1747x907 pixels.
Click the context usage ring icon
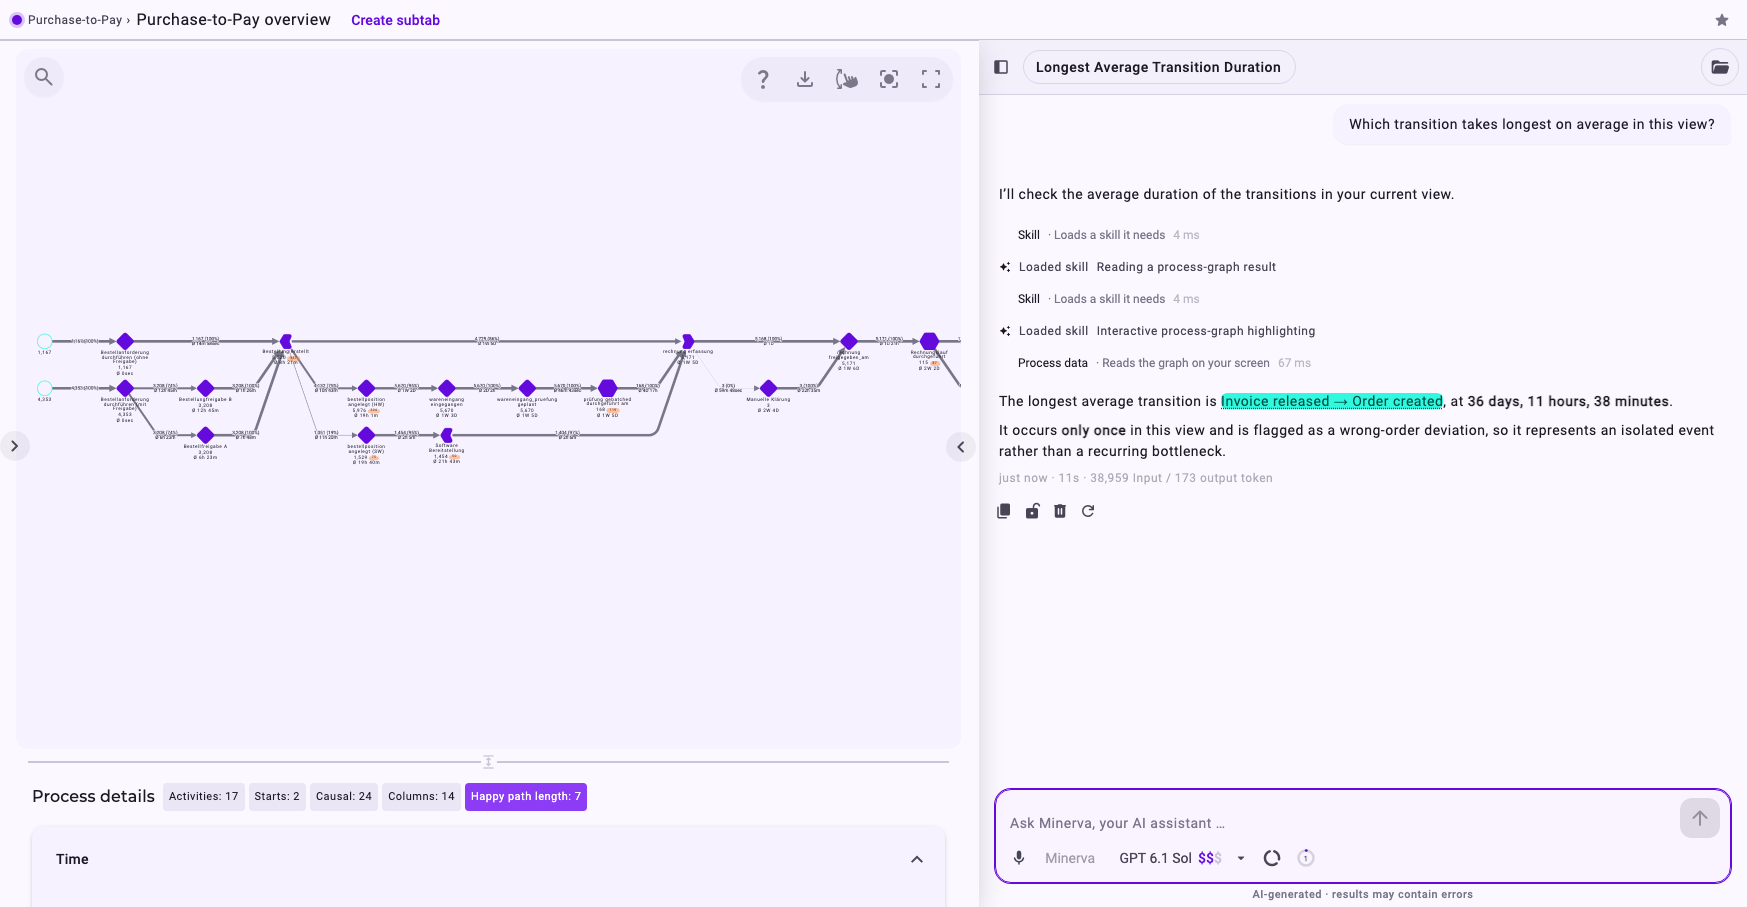click(1272, 858)
